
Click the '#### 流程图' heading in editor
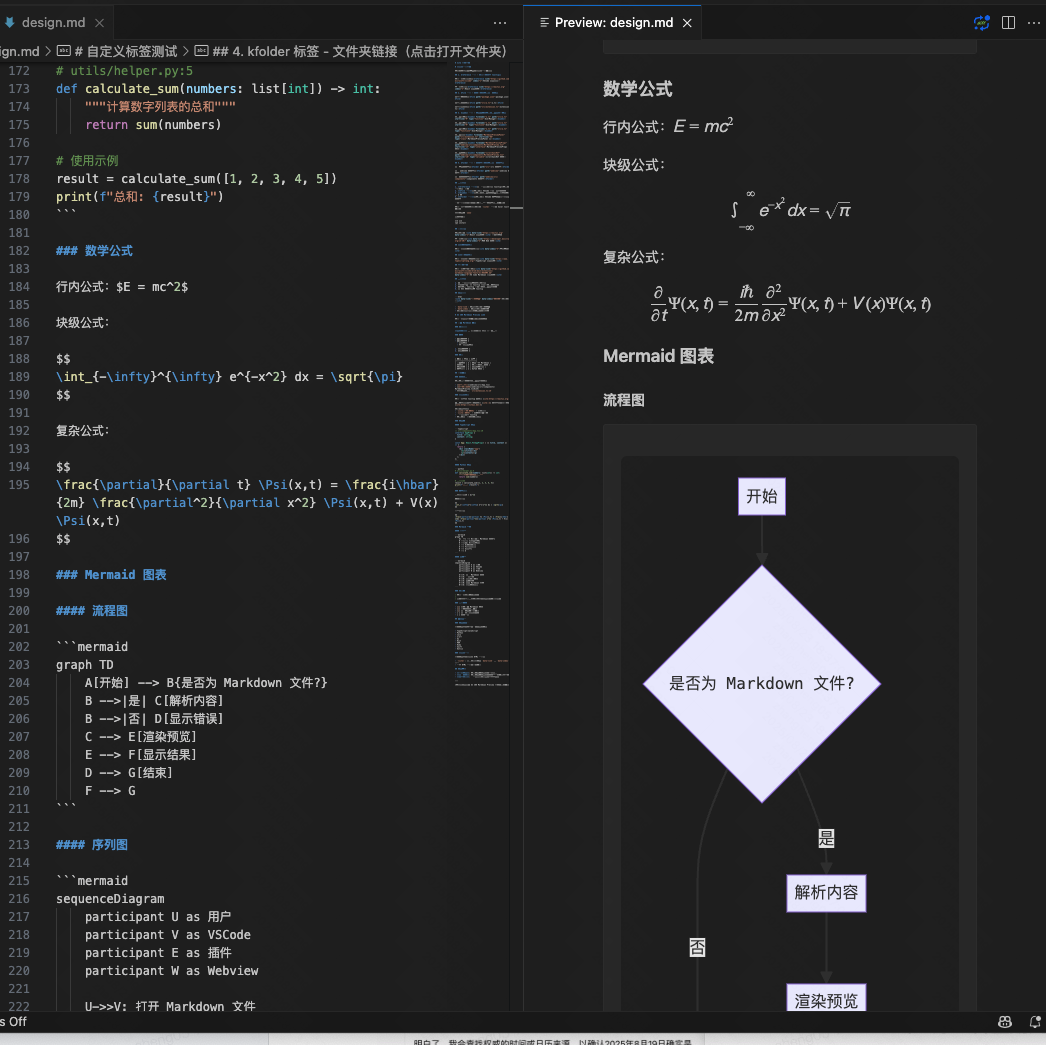click(91, 611)
